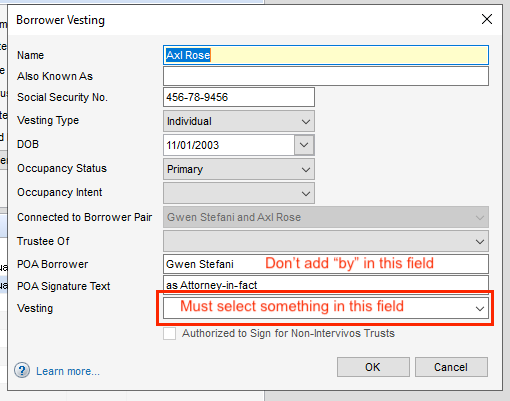The image size is (510, 401).
Task: Click the Social Security No. field
Action: tap(239, 97)
